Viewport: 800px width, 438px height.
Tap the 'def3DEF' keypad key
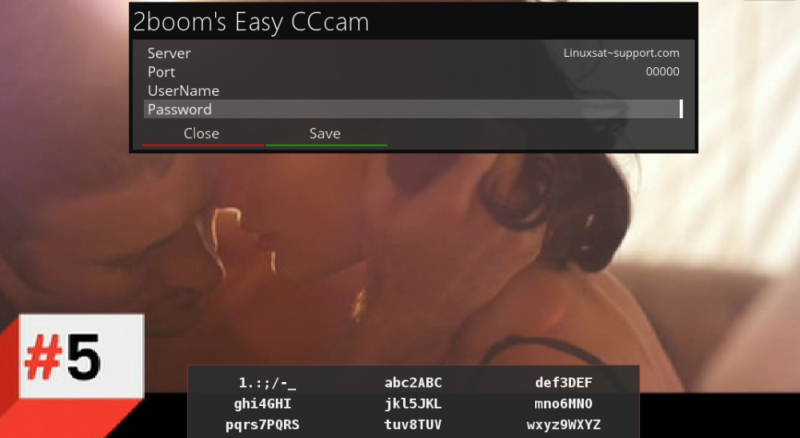[x=563, y=383]
